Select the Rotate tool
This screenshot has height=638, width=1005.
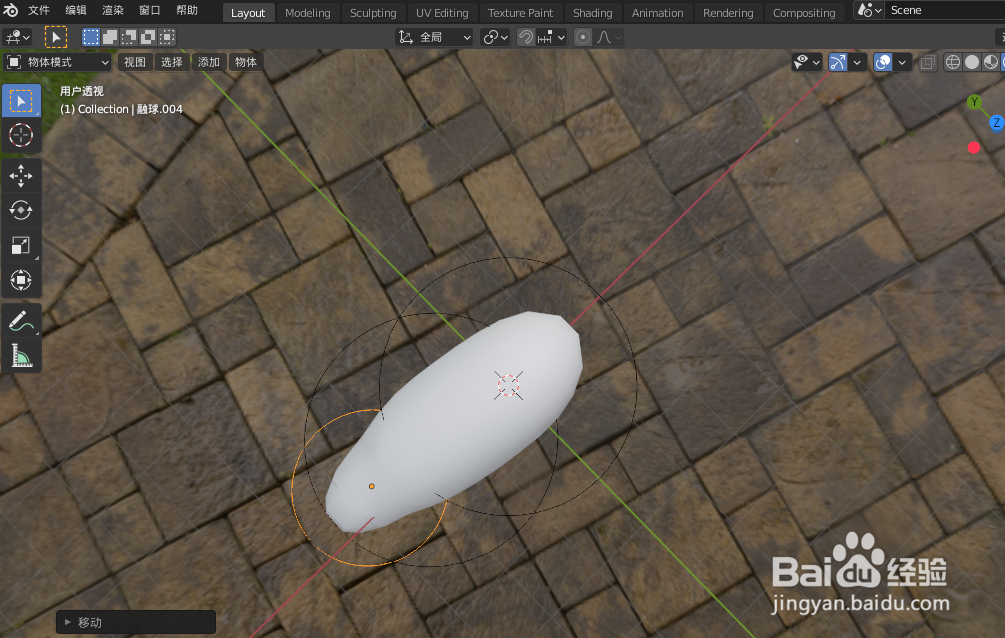point(21,210)
